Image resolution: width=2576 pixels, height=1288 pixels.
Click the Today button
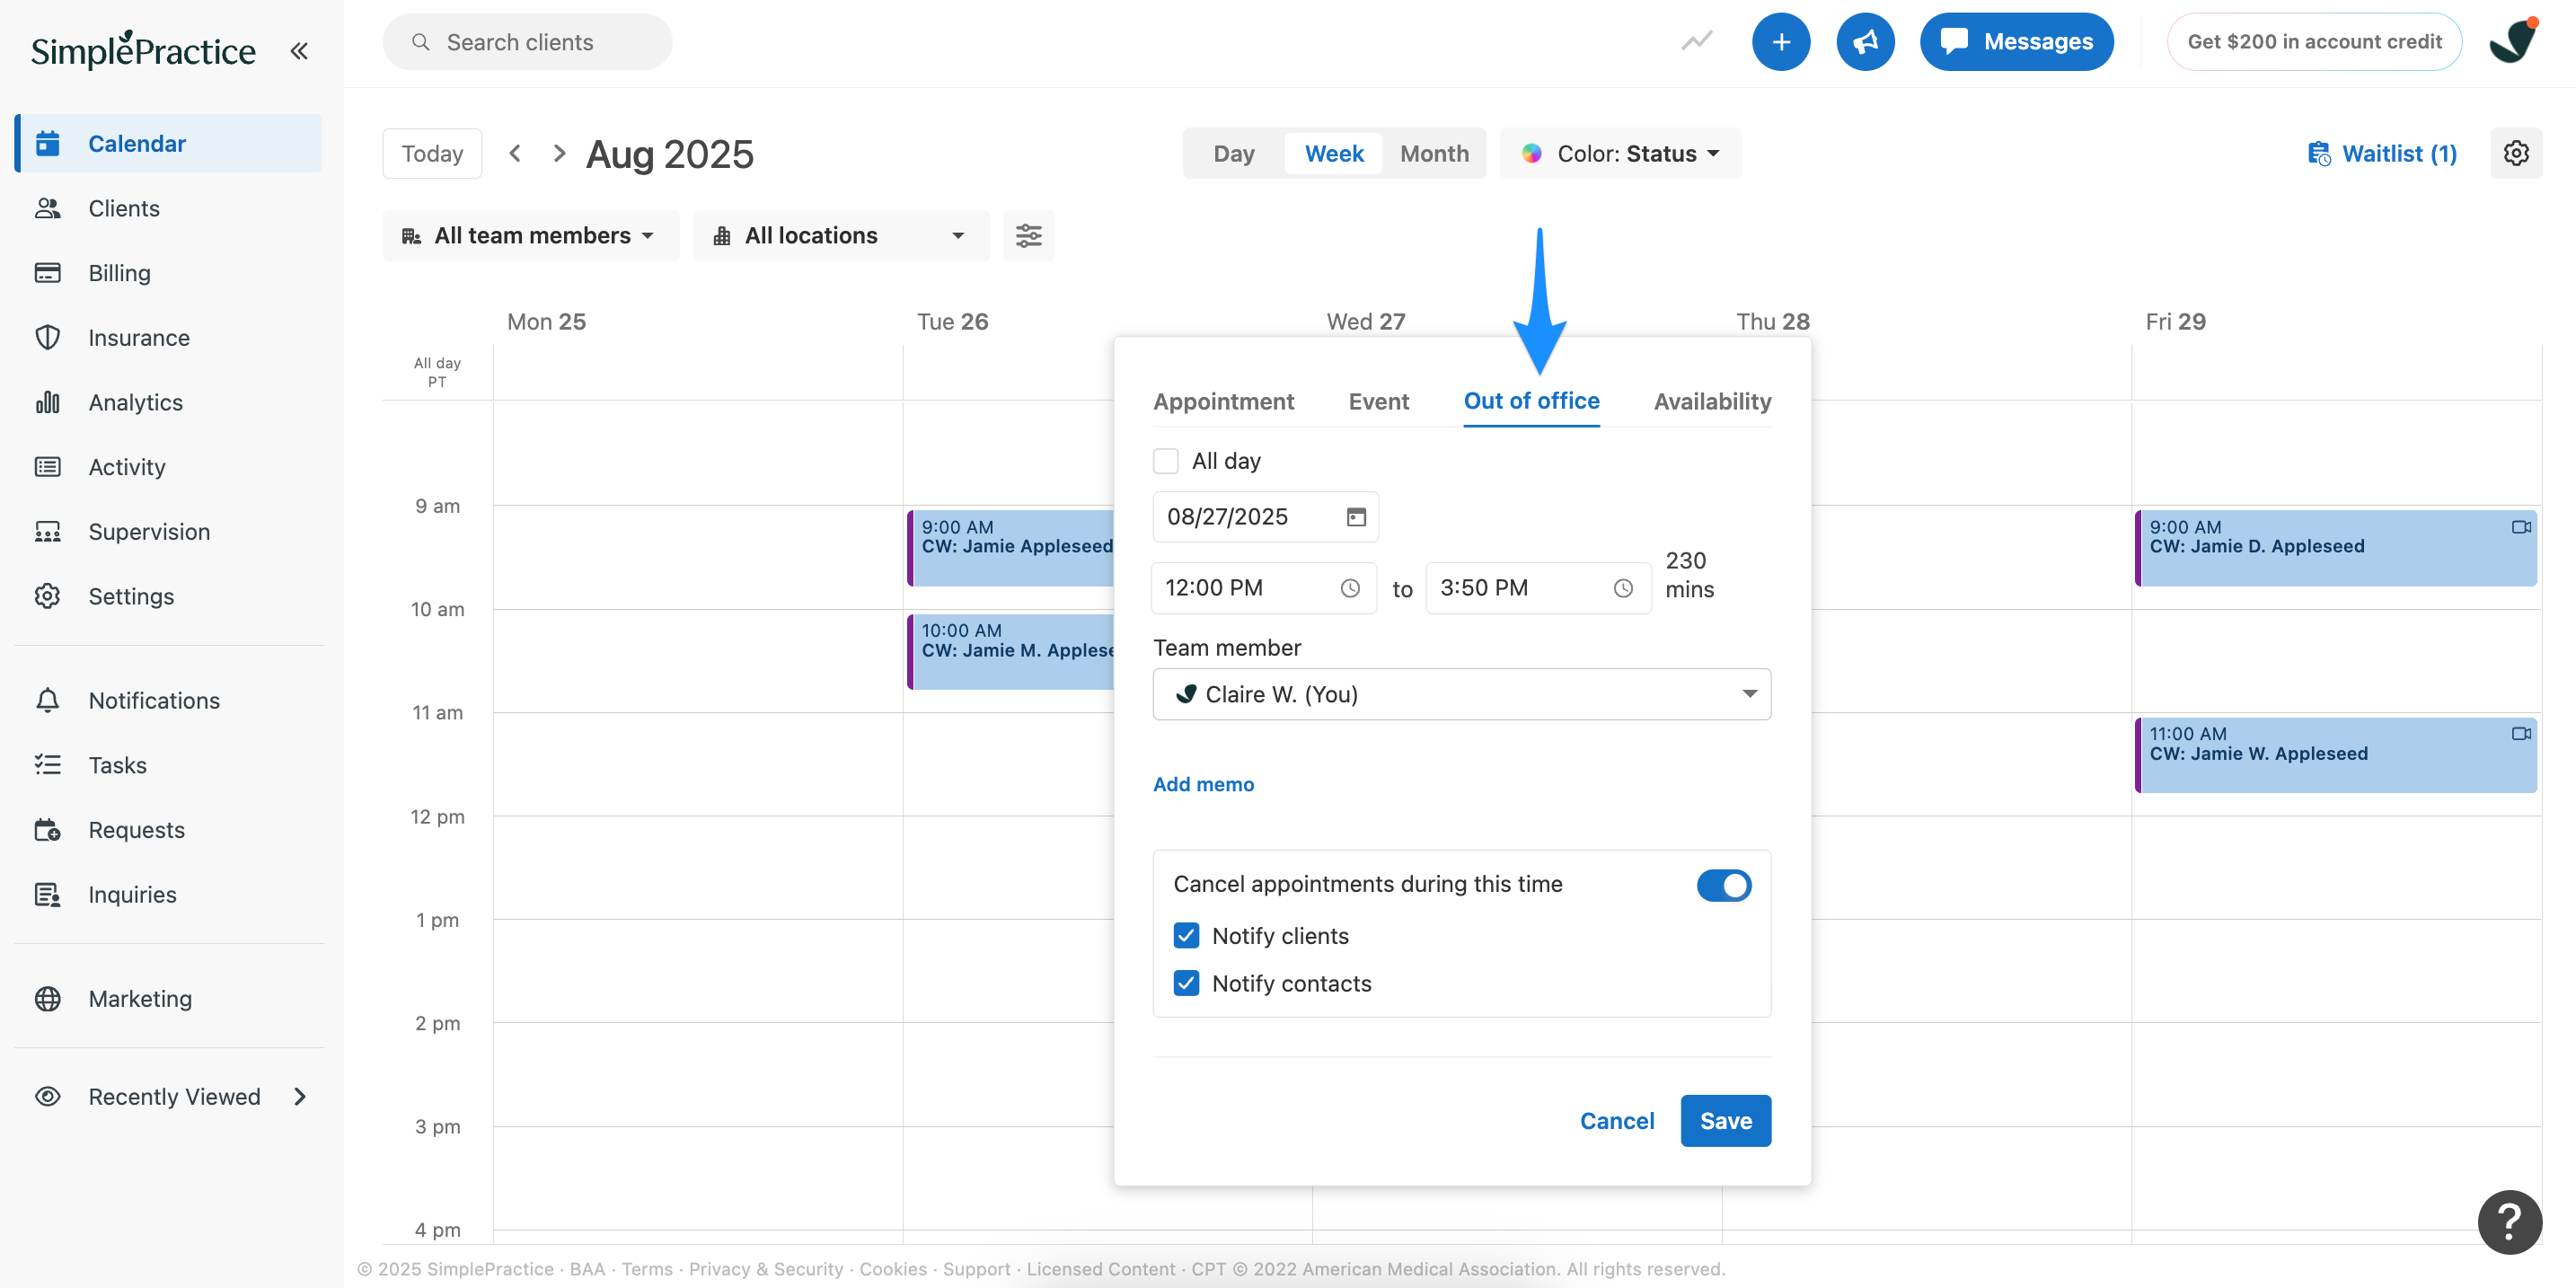tap(432, 153)
